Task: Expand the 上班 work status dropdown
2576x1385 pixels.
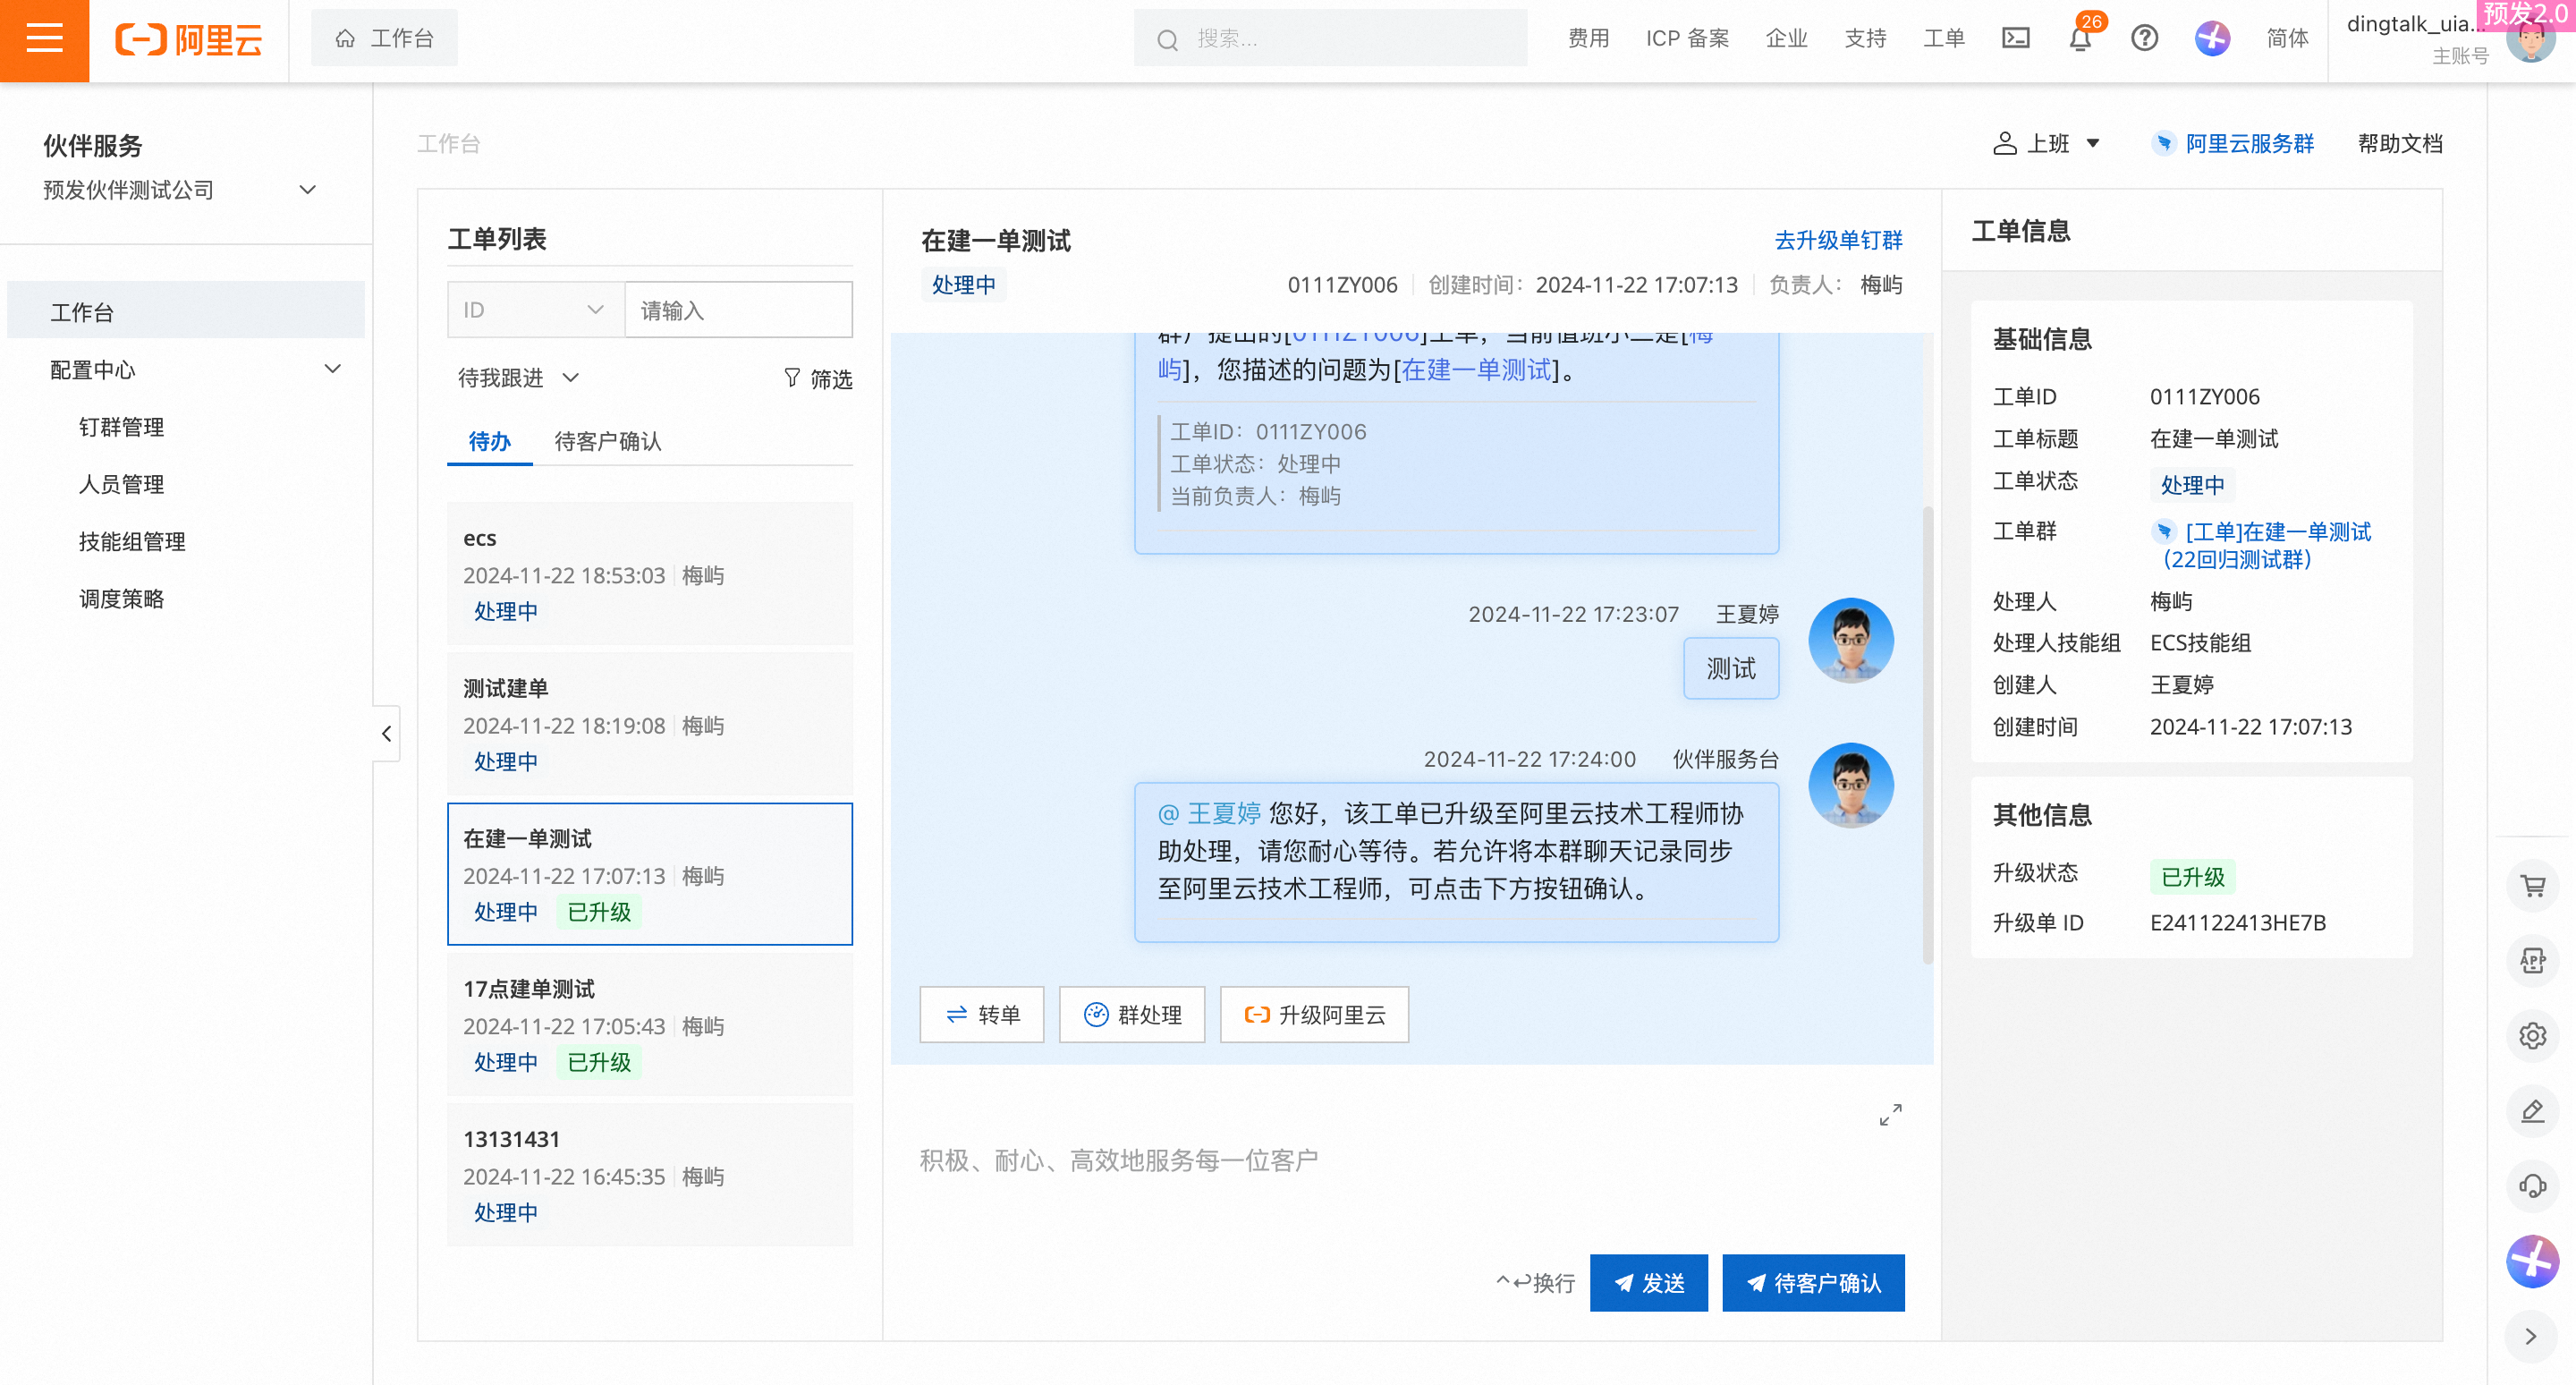Action: tap(2047, 144)
